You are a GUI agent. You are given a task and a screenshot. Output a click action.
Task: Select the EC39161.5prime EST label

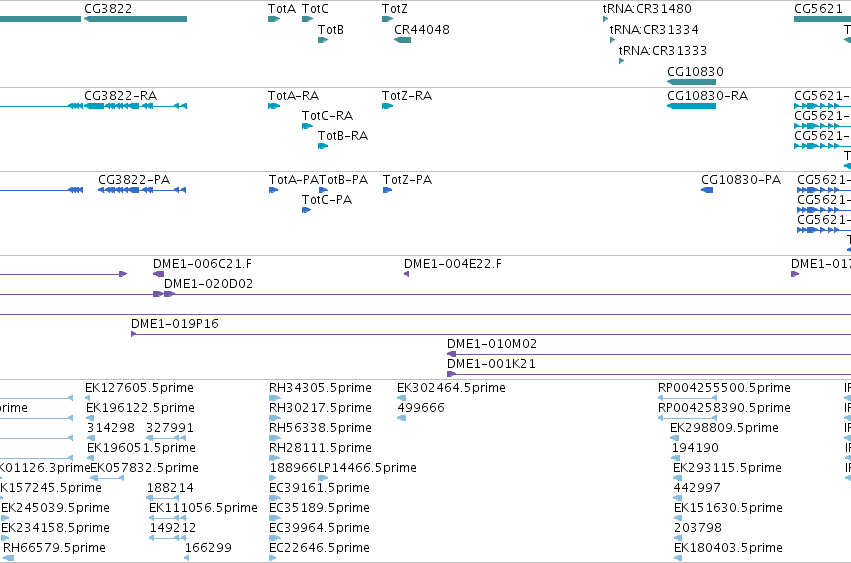coord(320,489)
